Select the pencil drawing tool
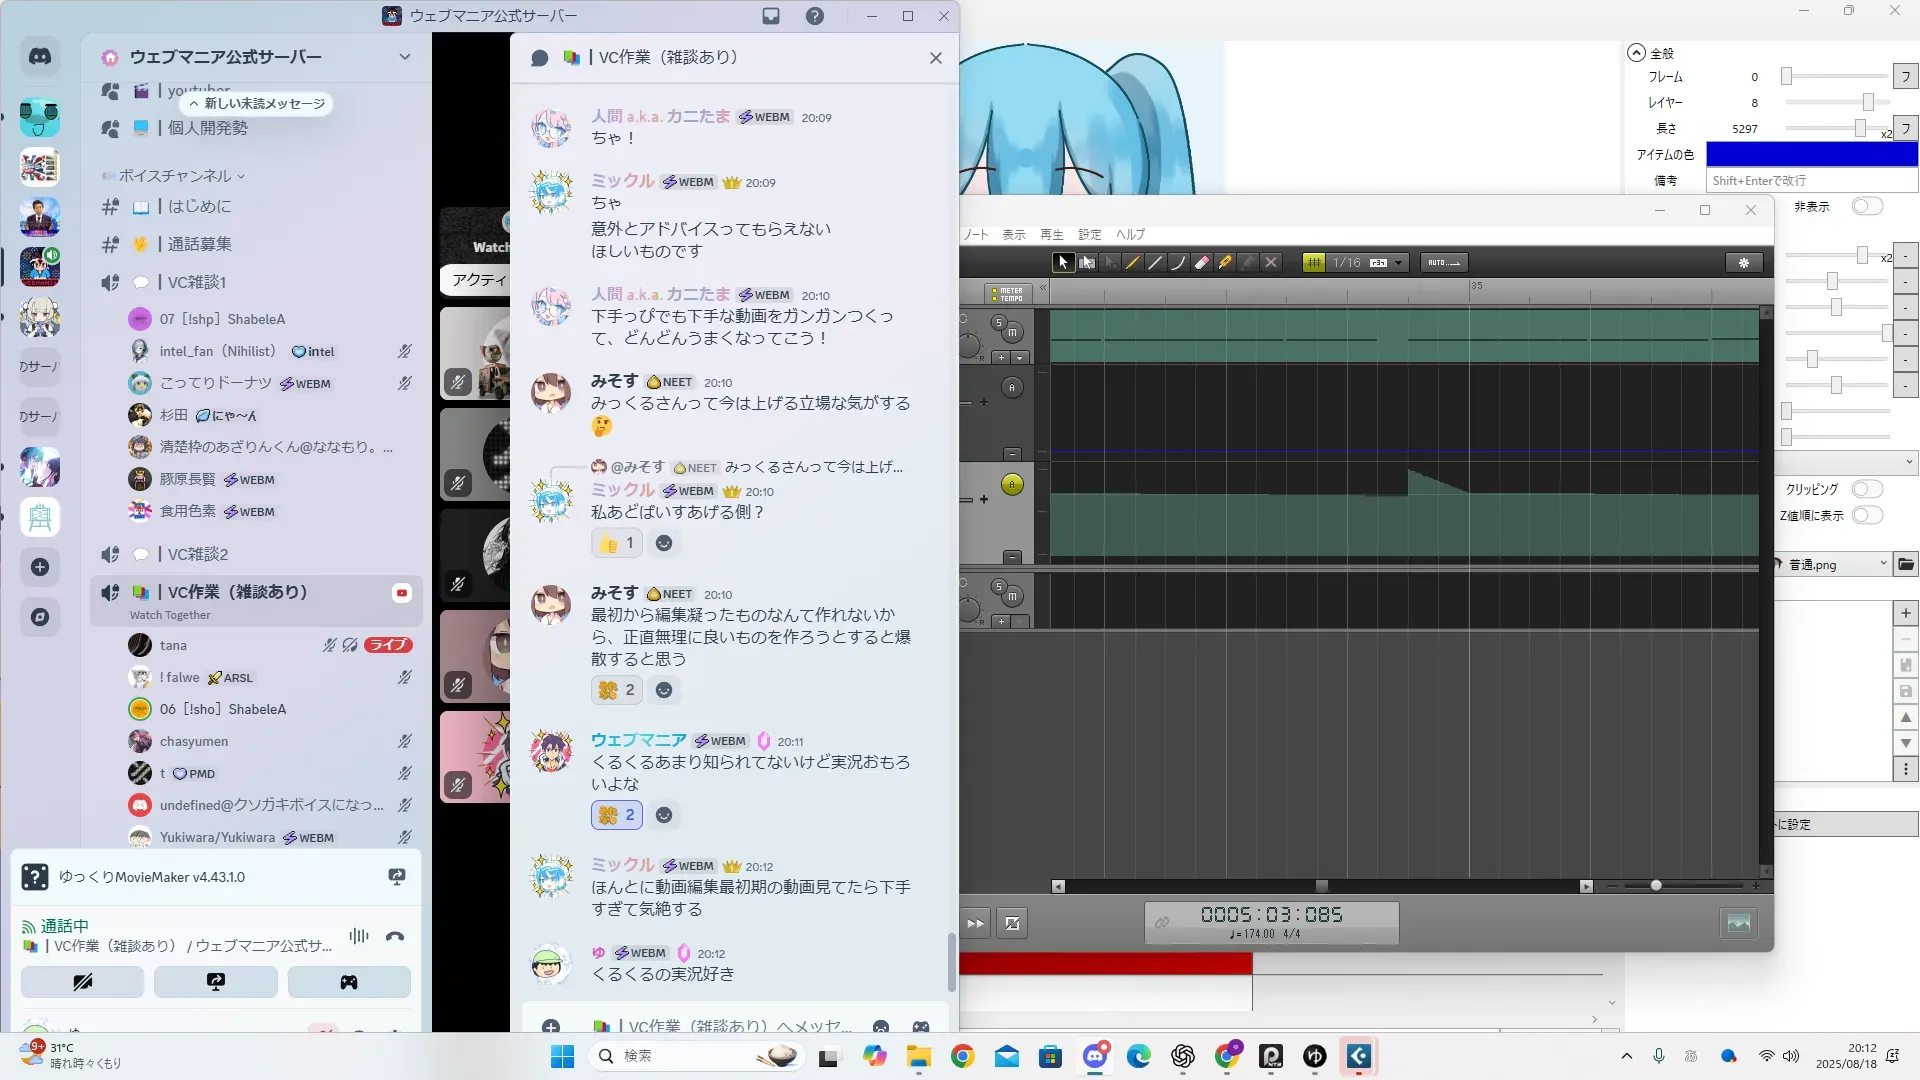This screenshot has height=1080, width=1920. (1132, 263)
